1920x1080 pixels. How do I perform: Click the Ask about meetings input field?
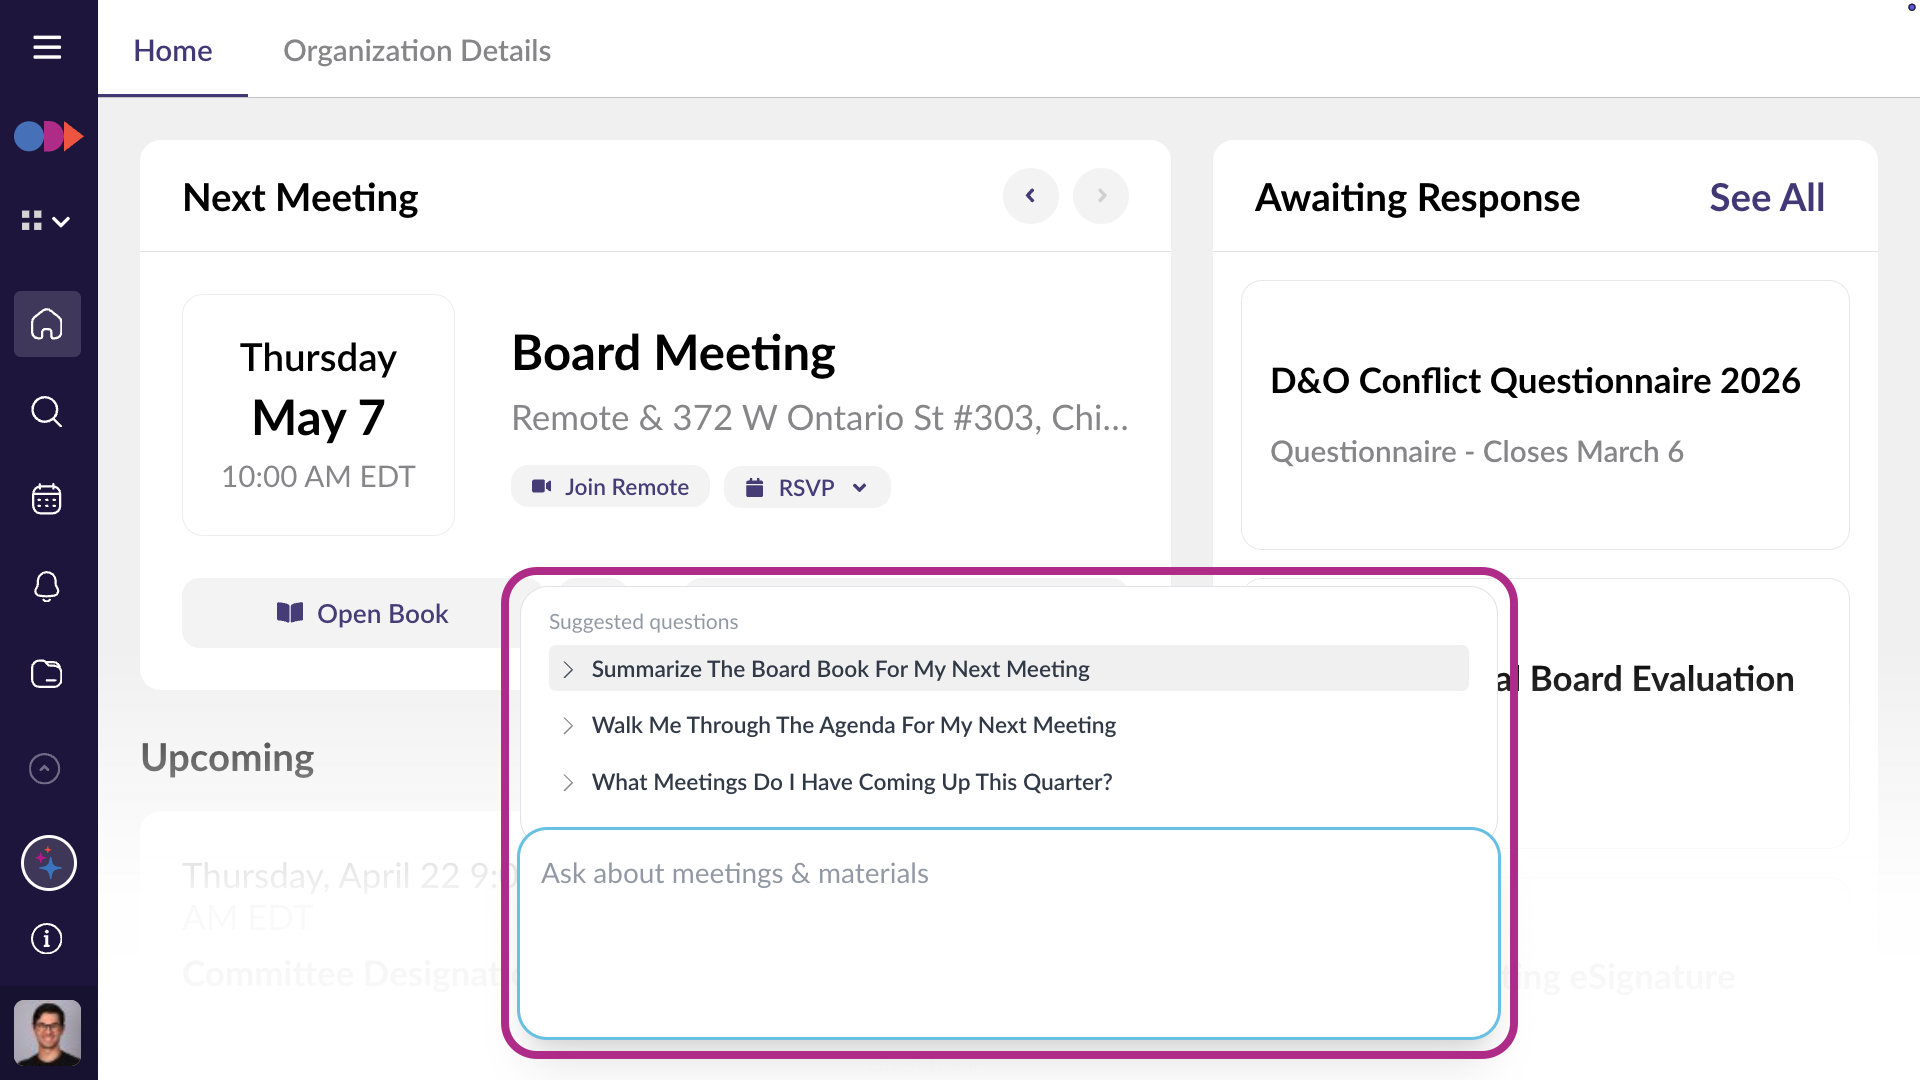(1008, 933)
